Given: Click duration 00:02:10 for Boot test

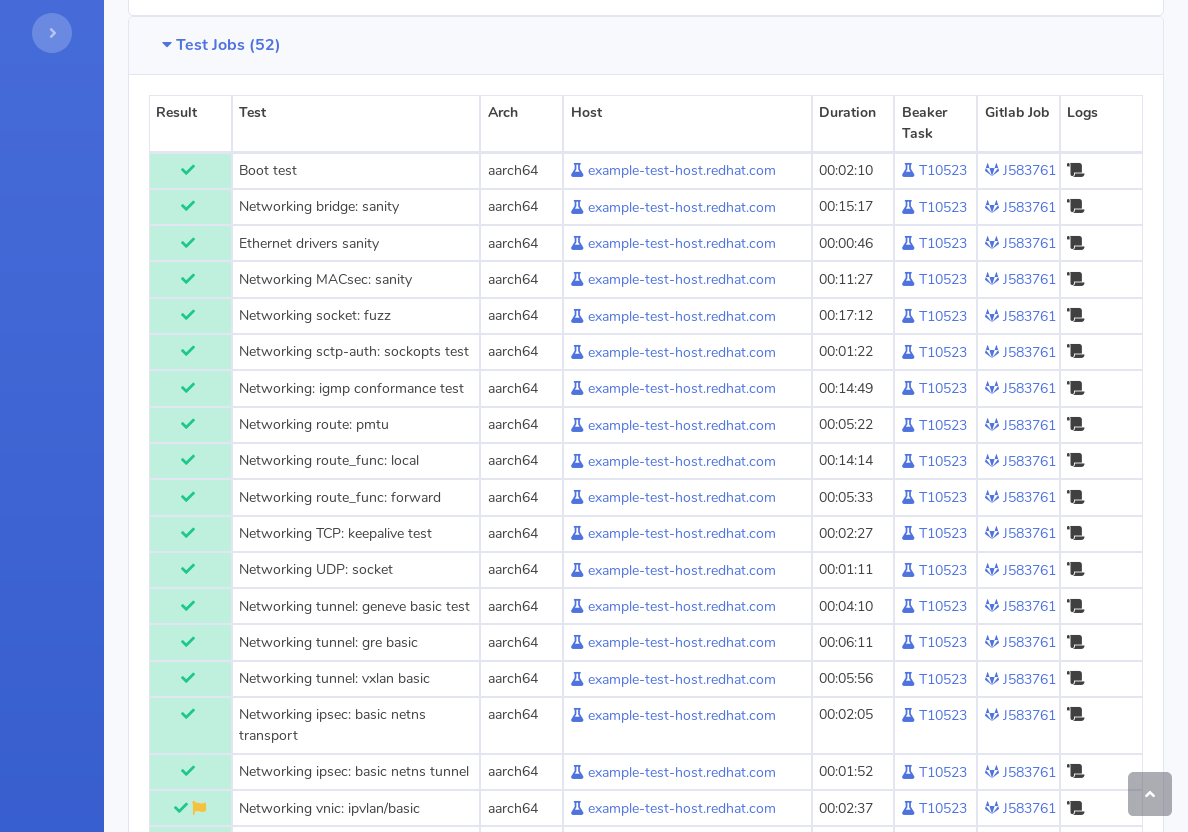Looking at the screenshot, I should pos(846,170).
